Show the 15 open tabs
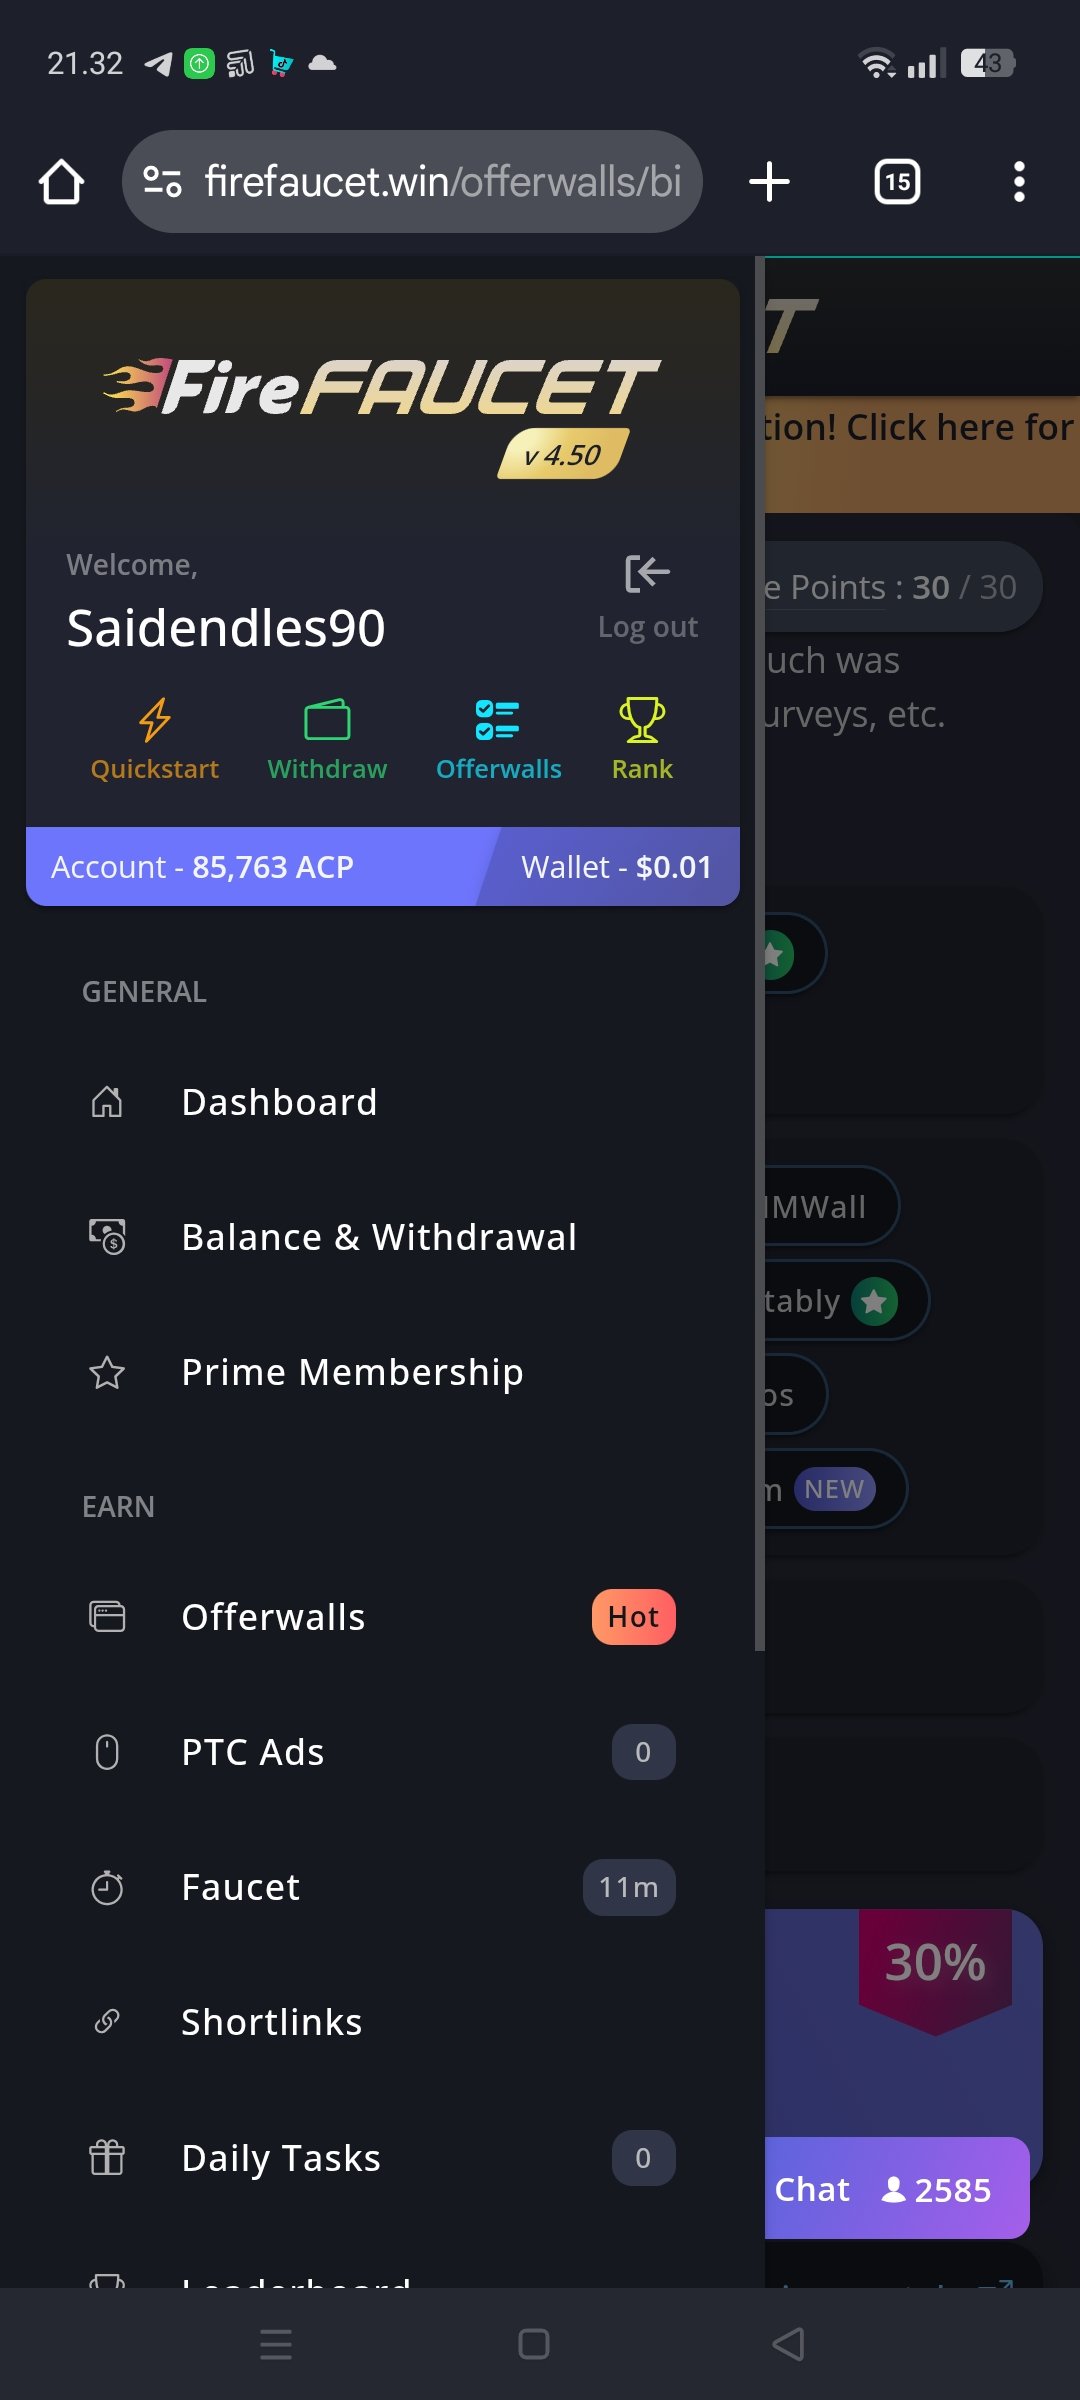The width and height of the screenshot is (1080, 2400). (897, 182)
